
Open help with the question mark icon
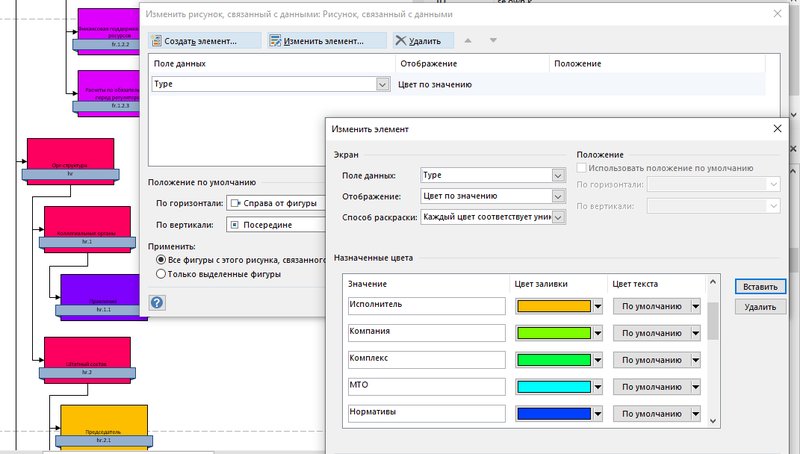[157, 302]
